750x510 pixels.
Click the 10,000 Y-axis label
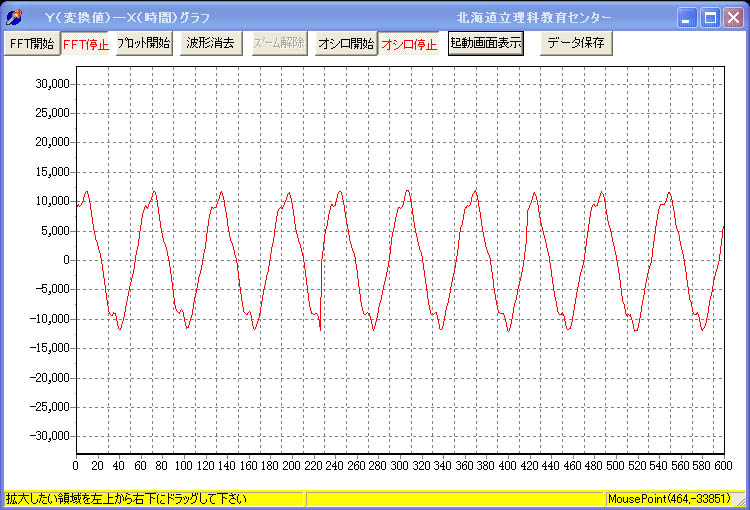coord(53,201)
